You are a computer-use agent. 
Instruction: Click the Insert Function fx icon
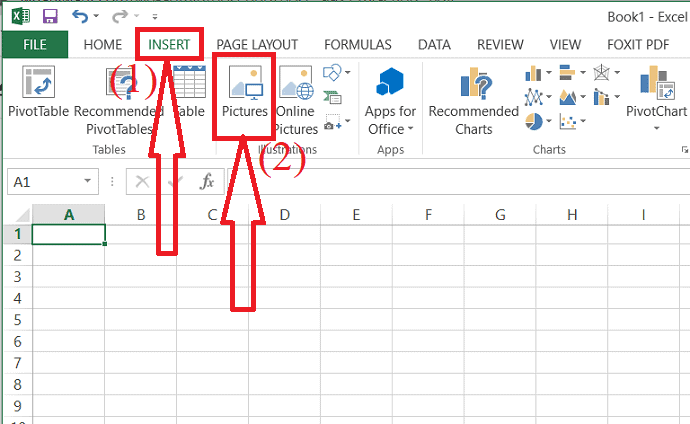(207, 181)
